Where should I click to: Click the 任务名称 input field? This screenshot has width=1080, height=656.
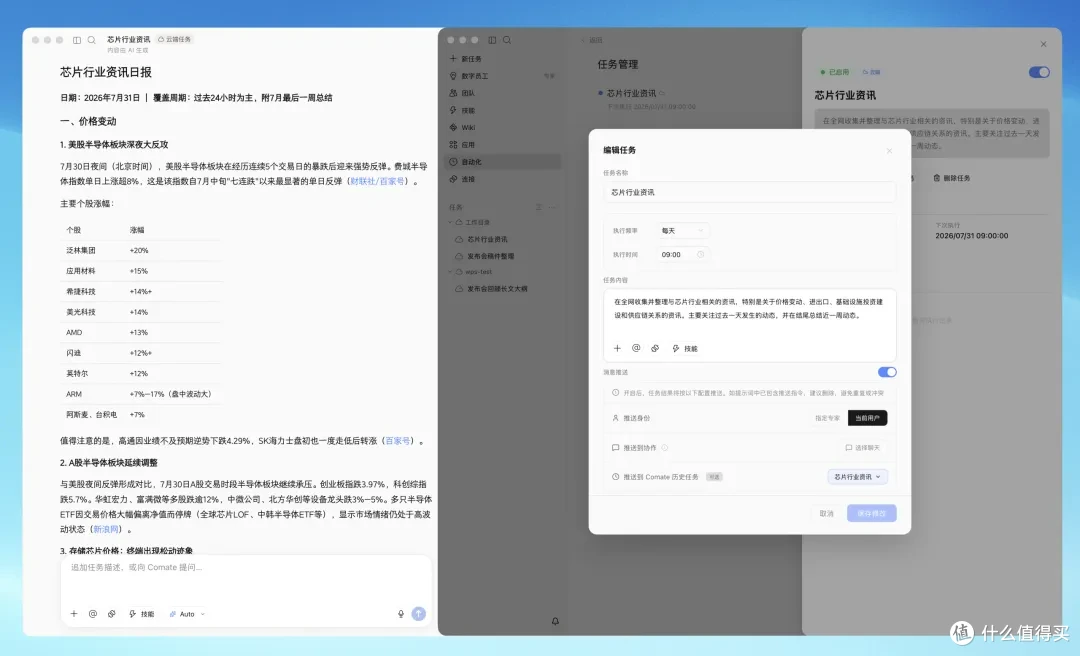tap(749, 192)
